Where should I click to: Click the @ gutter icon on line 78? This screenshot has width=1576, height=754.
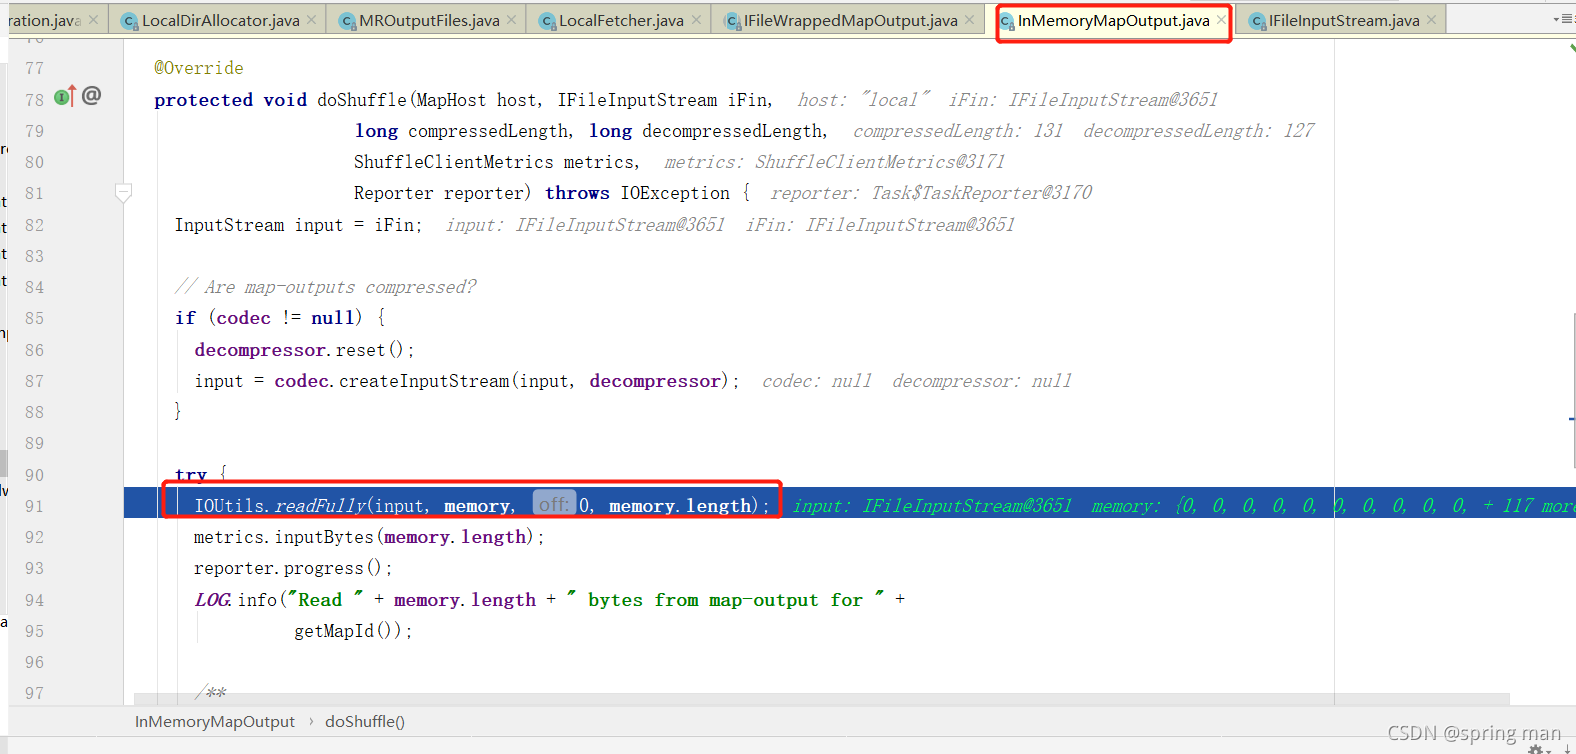[x=91, y=96]
